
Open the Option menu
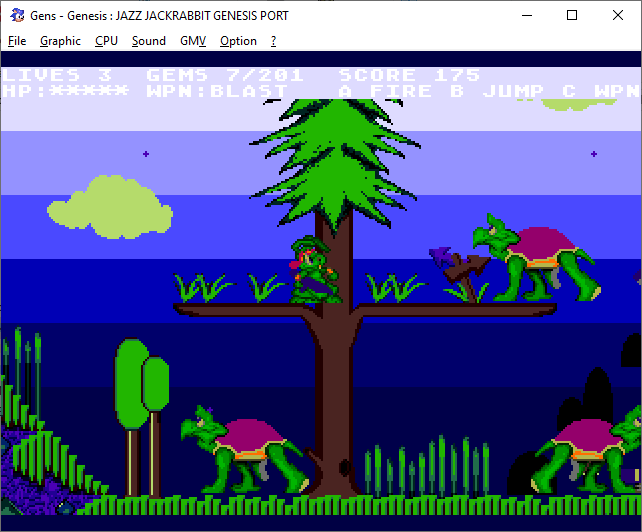(238, 41)
